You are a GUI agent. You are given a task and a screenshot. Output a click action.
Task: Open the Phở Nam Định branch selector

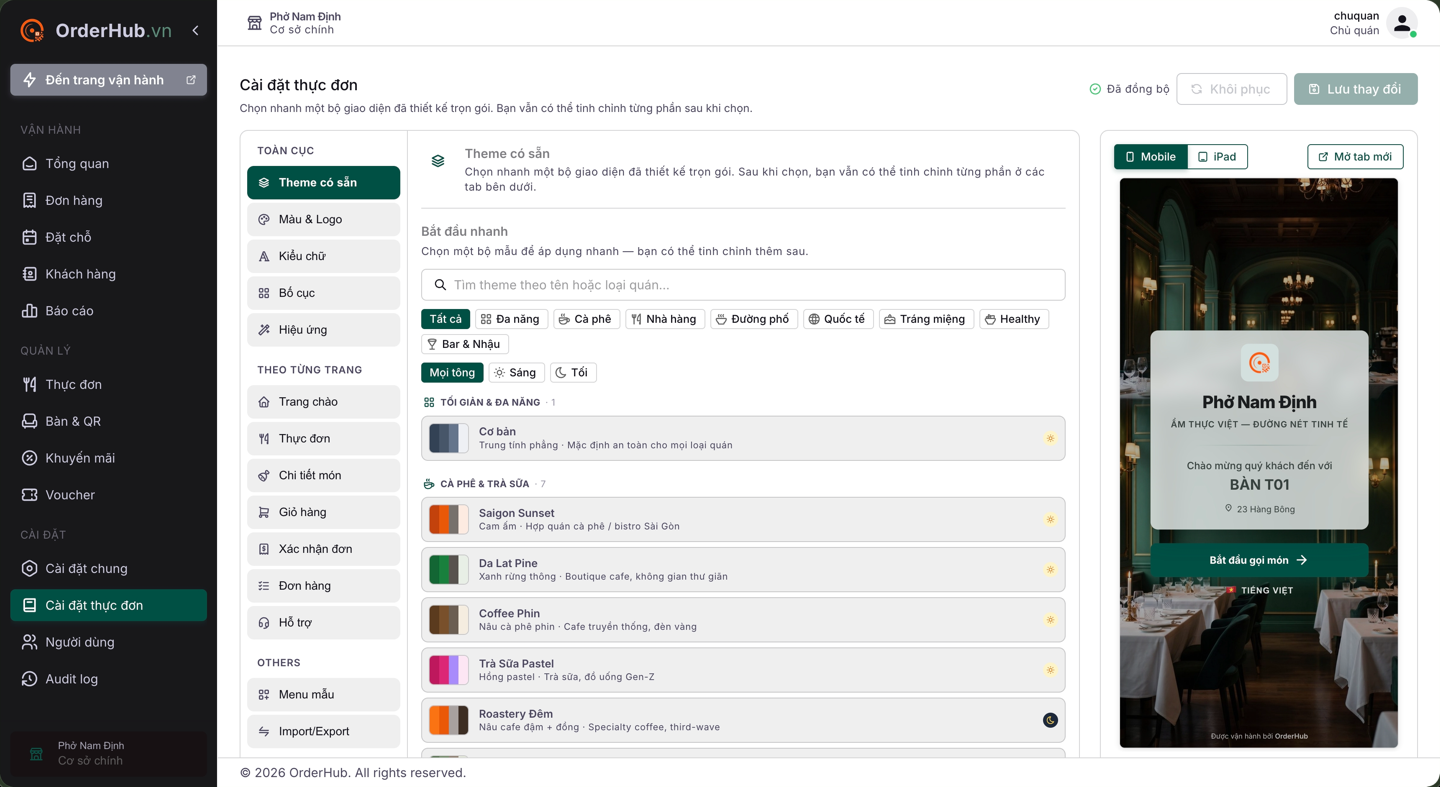pyautogui.click(x=294, y=23)
